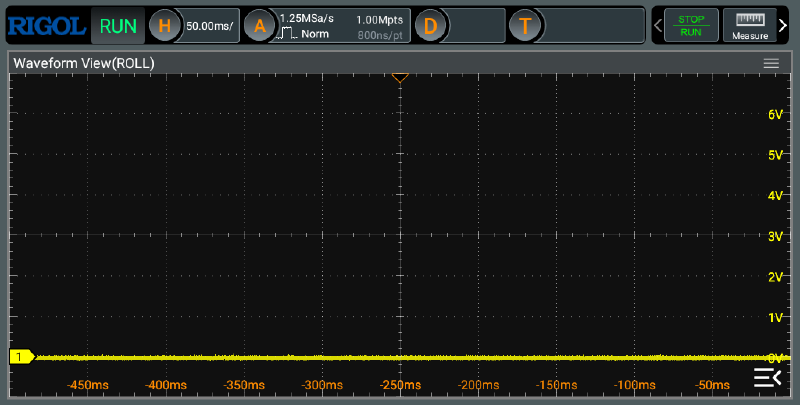Screen dimensions: 800x405
Task: Open the Waveform View hamburger menu
Action: [771, 63]
